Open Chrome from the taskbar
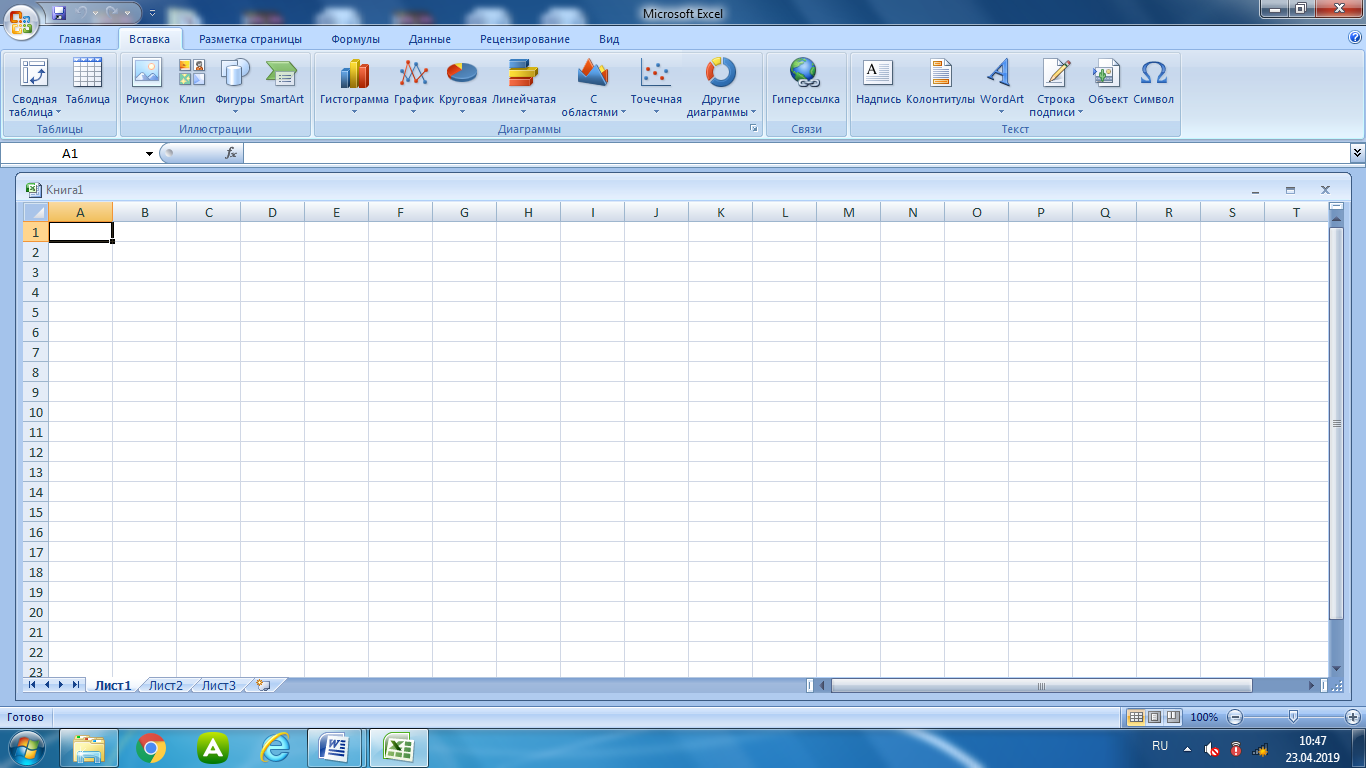This screenshot has width=1366, height=768. pos(151,748)
